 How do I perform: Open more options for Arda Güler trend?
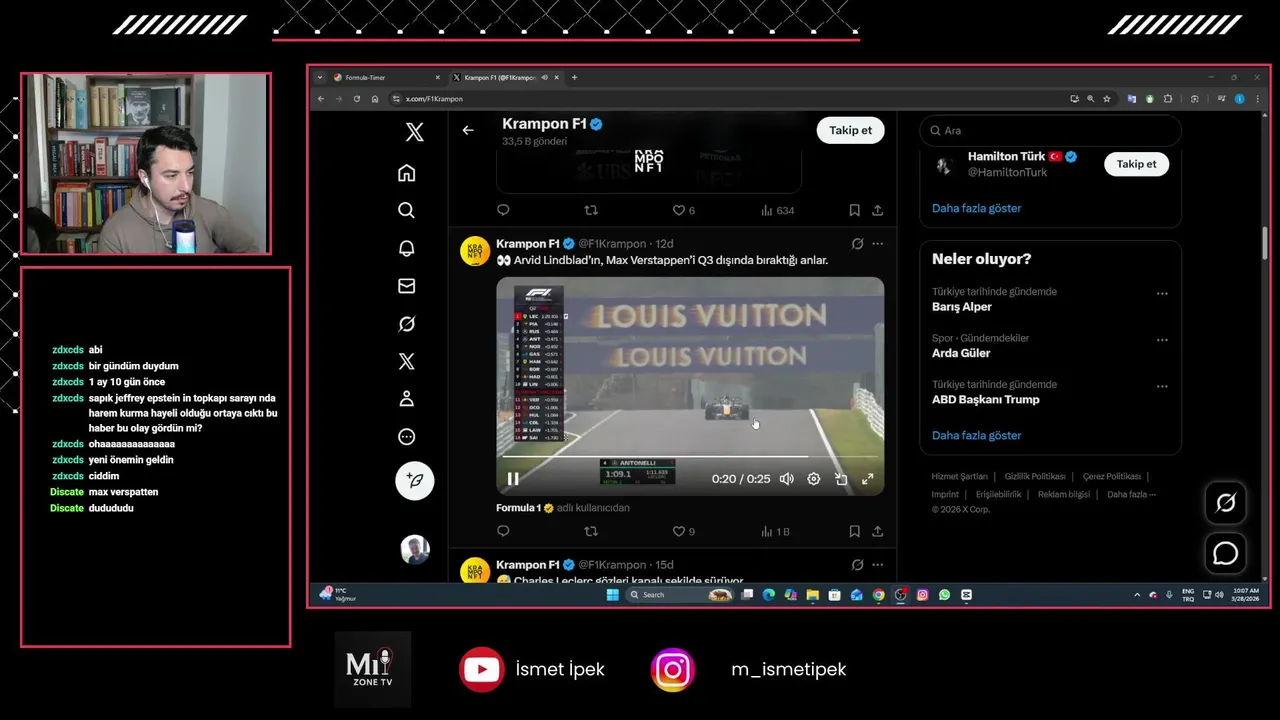(x=1162, y=340)
